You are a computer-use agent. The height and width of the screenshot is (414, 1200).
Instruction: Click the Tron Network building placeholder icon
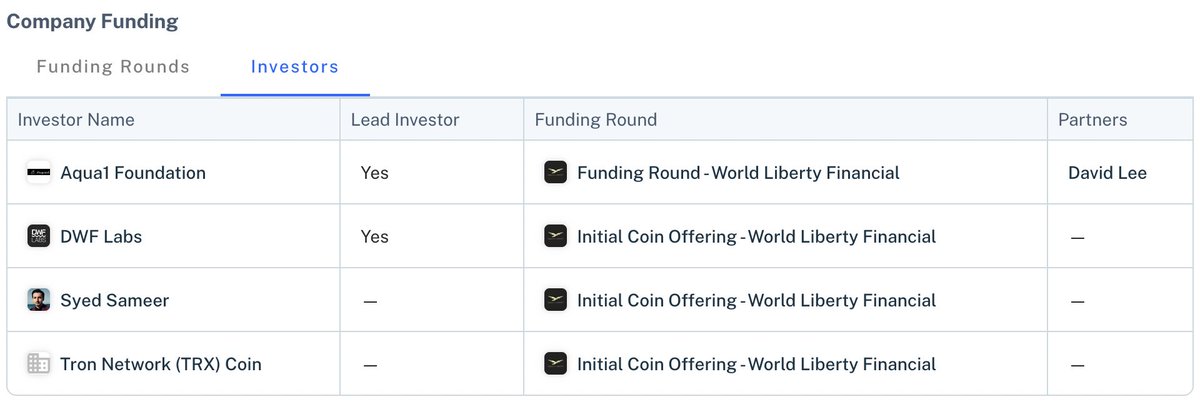[39, 364]
